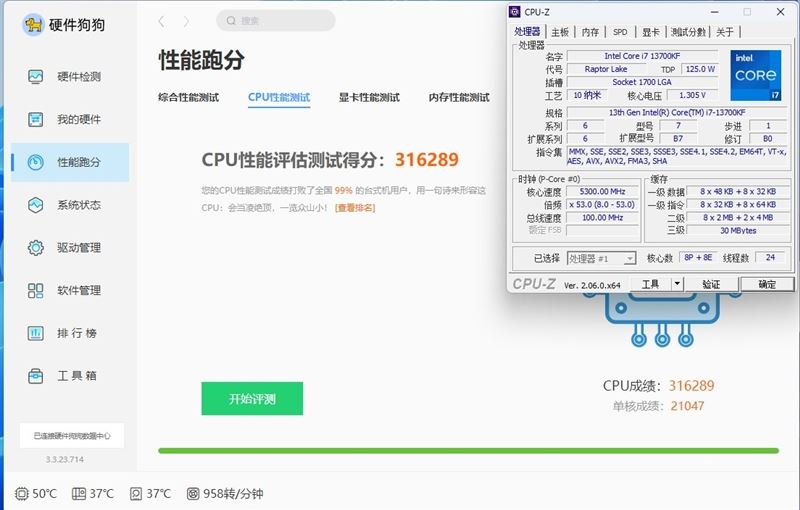Click the green benchmark progress bar

coord(468,451)
